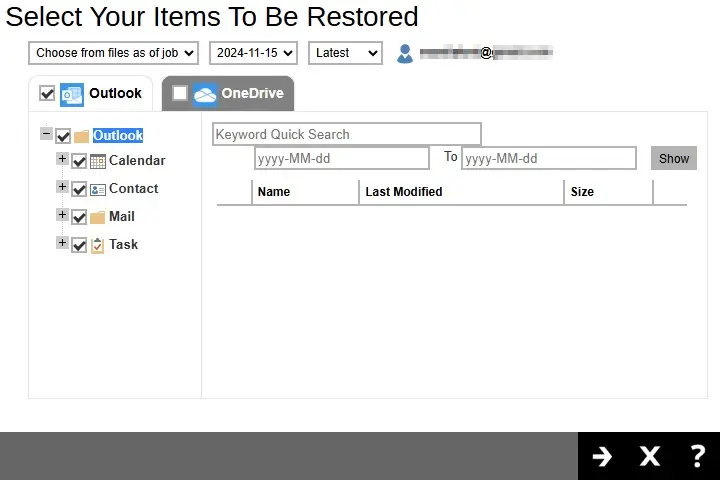Viewport: 720px width, 480px height.
Task: Open the backup date 2024-11-15 dropdown
Action: pos(253,53)
